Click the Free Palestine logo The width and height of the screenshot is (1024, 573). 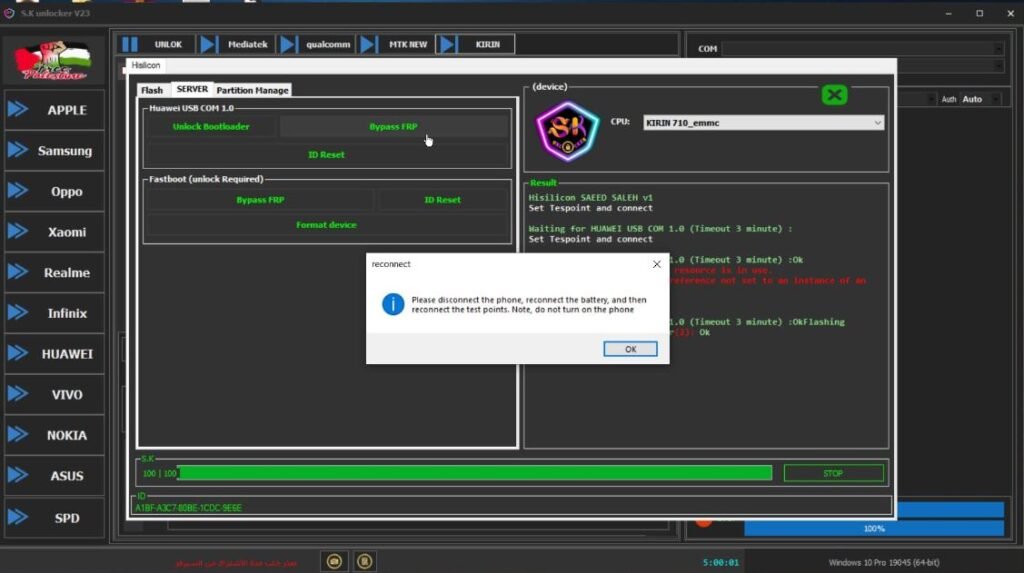pos(54,60)
